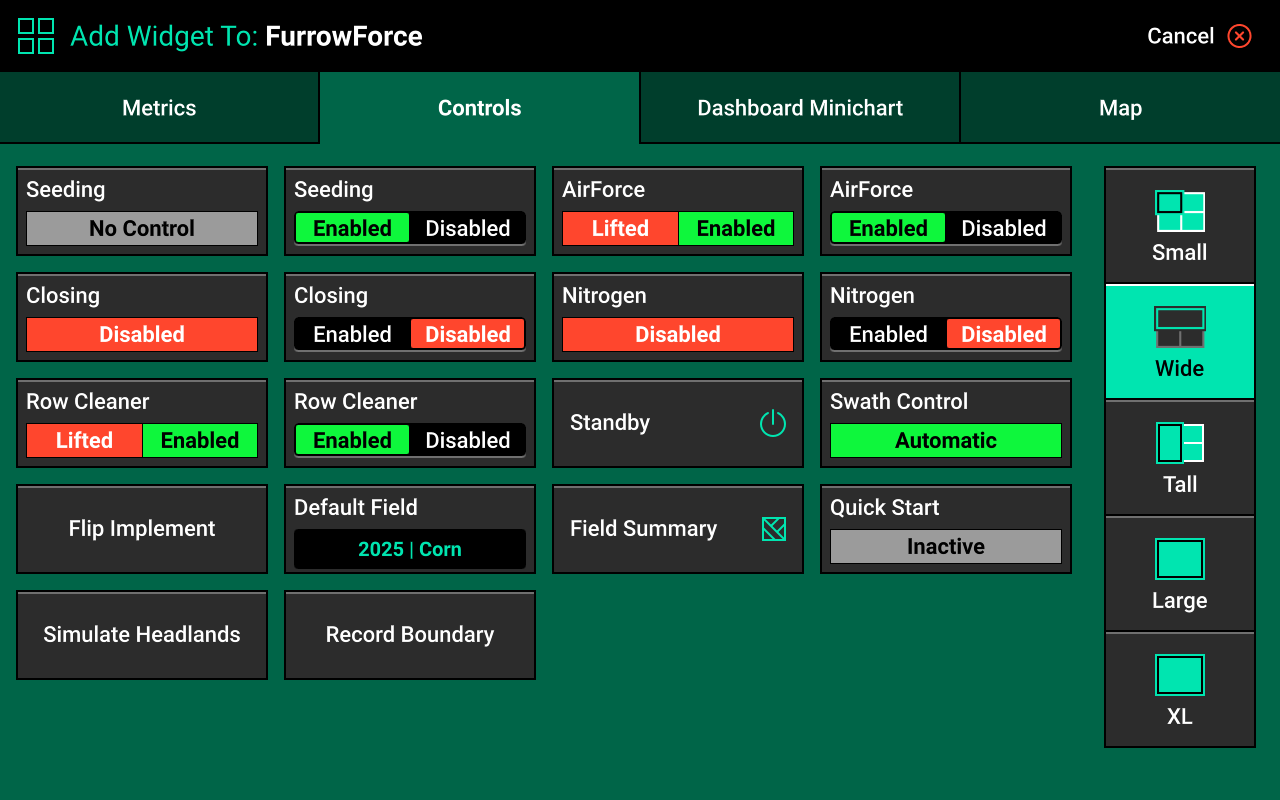Select the XL widget size icon

point(1180,675)
